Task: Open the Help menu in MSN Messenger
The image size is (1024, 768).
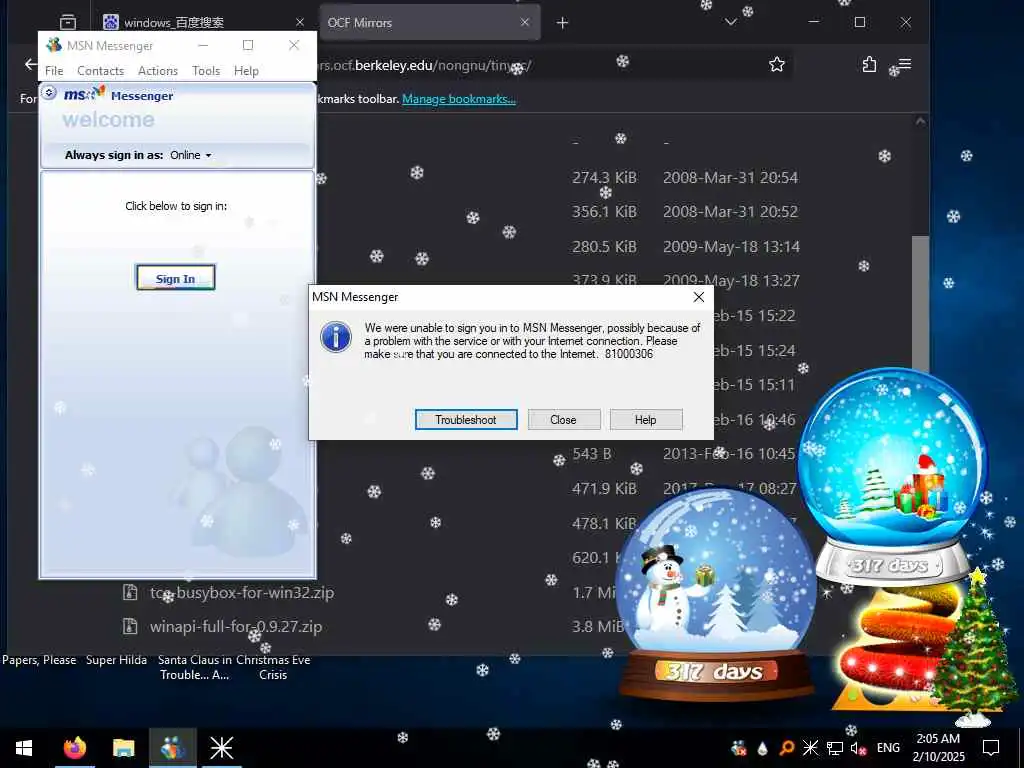Action: [246, 71]
